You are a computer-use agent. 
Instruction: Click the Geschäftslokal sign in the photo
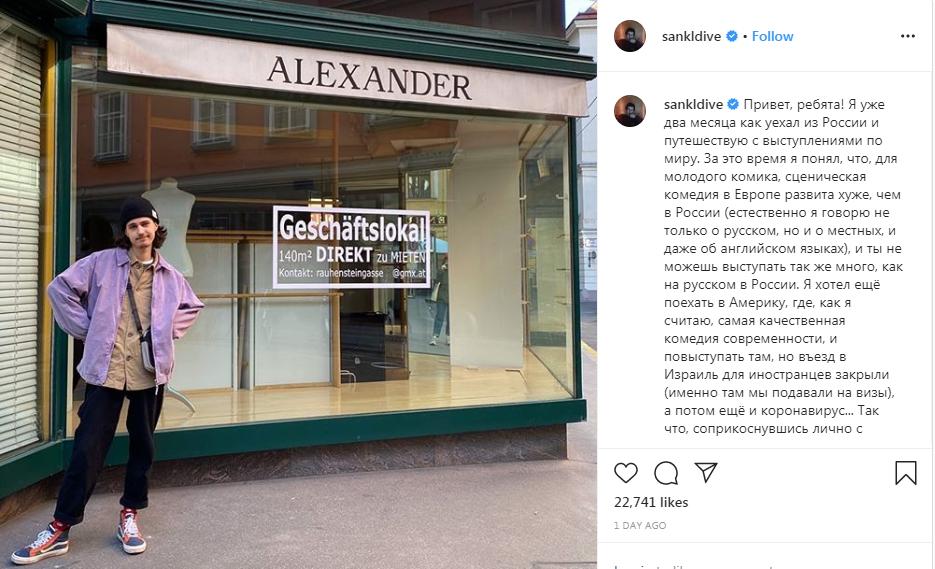coord(351,247)
